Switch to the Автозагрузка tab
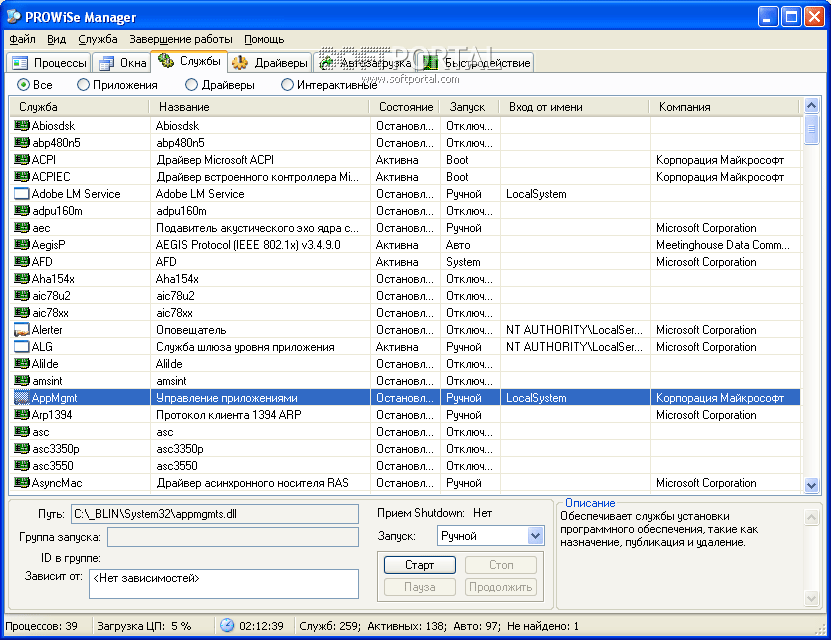The image size is (831, 640). coord(365,63)
